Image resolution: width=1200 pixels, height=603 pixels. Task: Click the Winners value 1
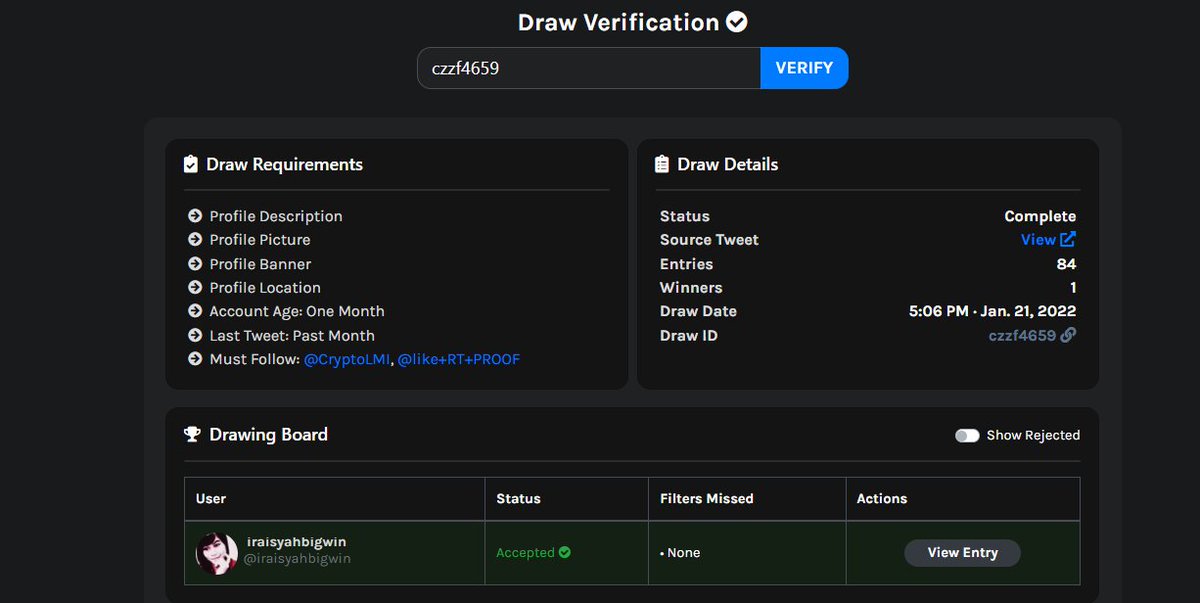tap(1072, 288)
